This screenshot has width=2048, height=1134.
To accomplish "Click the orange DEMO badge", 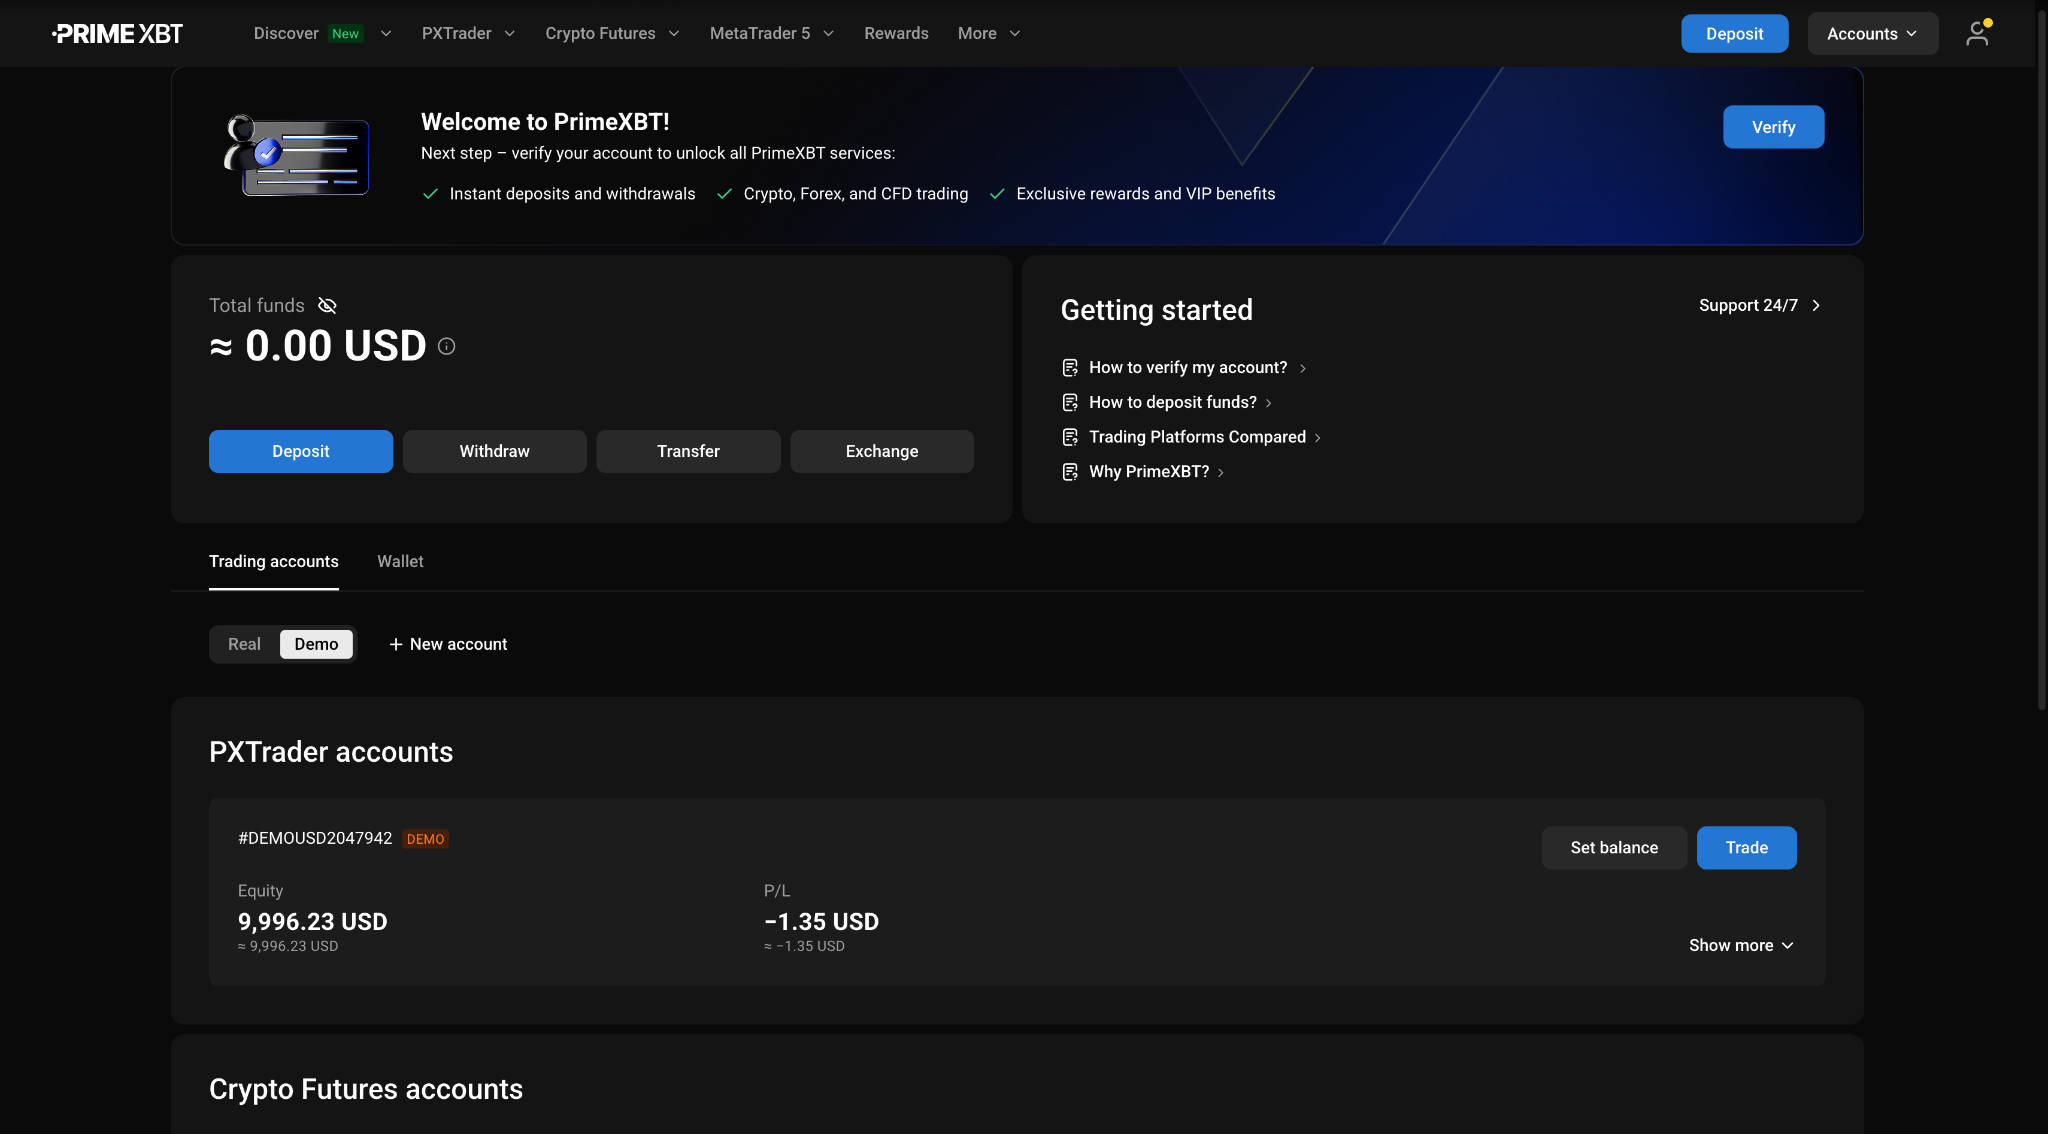I will (425, 840).
